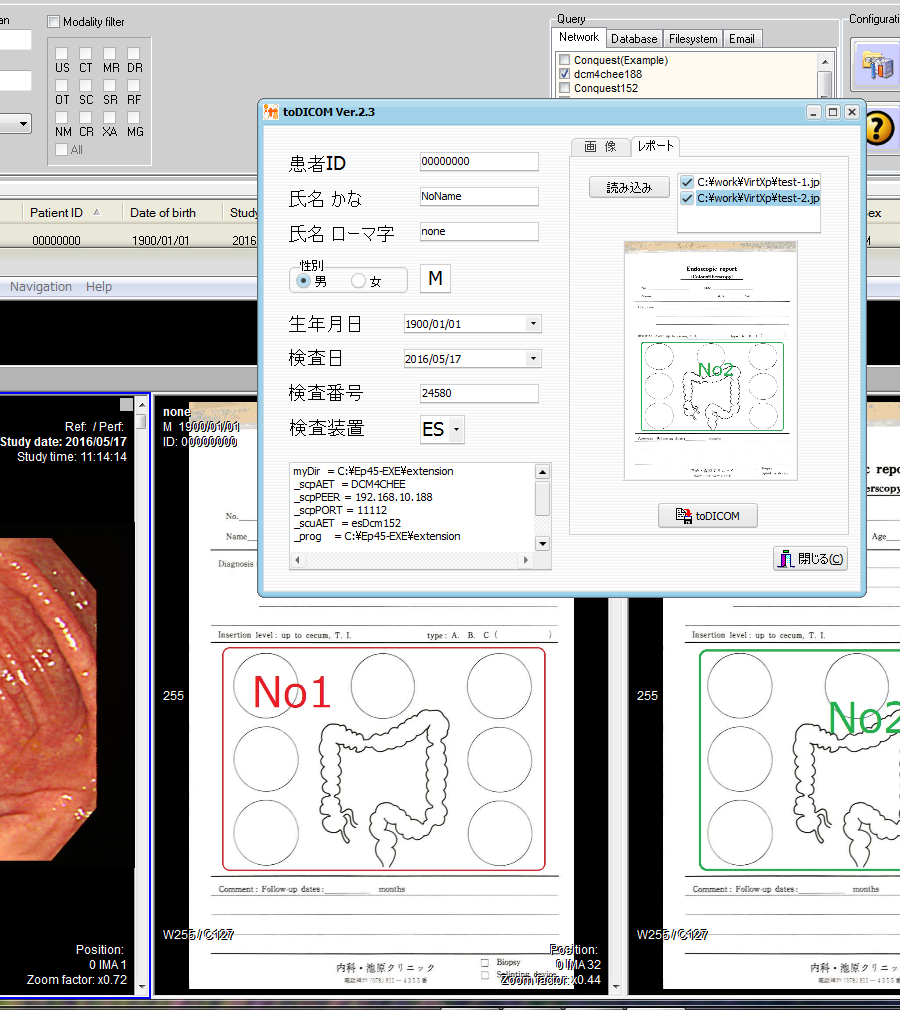Select the レポート tab in toDICOM
The height and width of the screenshot is (1010, 900).
click(x=655, y=146)
